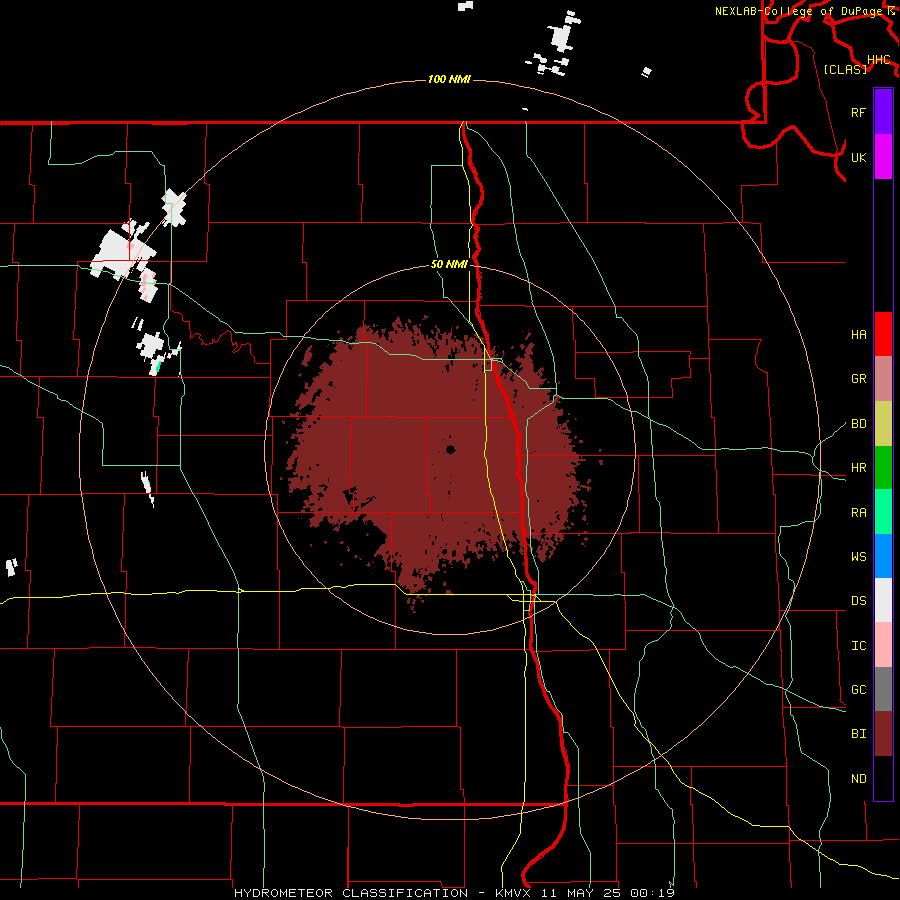Select the BD yellow legend block

pos(883,424)
